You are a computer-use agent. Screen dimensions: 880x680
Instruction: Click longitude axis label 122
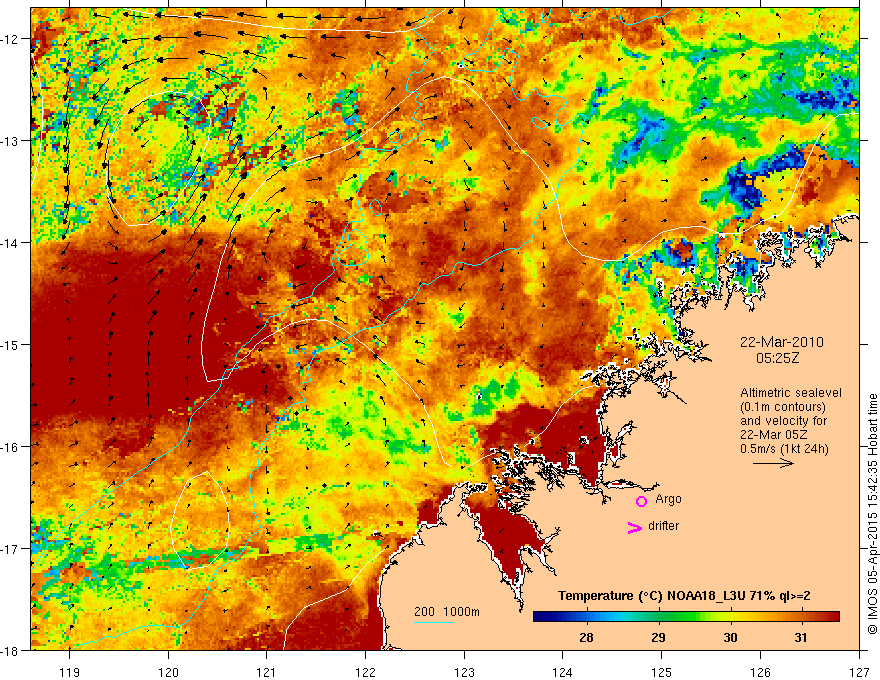365,672
